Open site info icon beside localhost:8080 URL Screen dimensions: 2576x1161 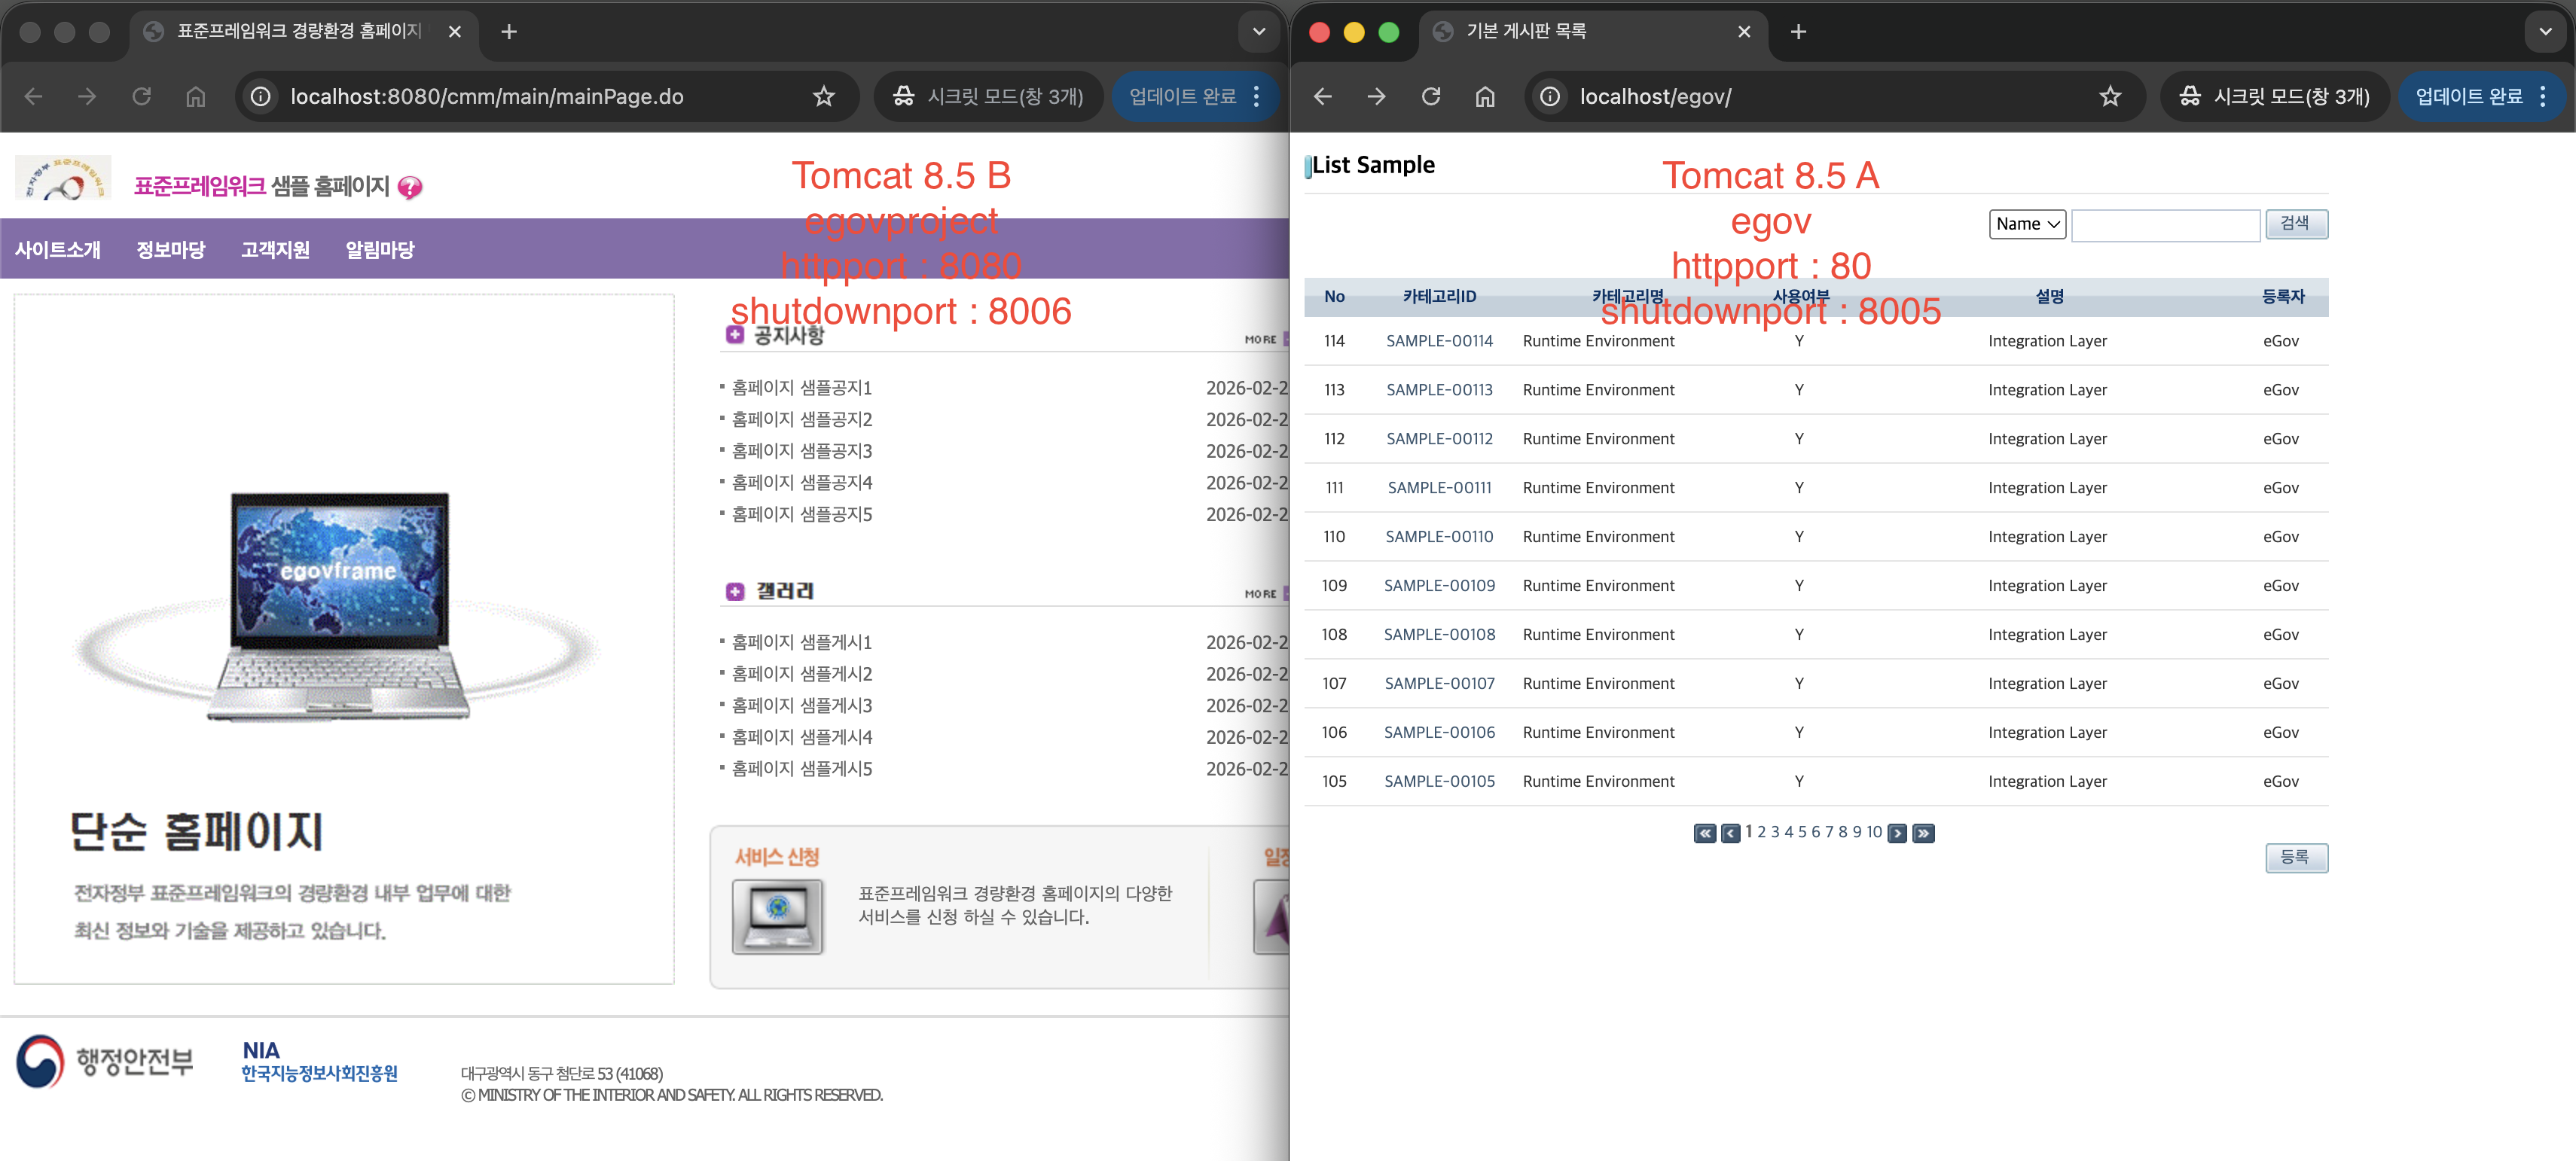(260, 96)
